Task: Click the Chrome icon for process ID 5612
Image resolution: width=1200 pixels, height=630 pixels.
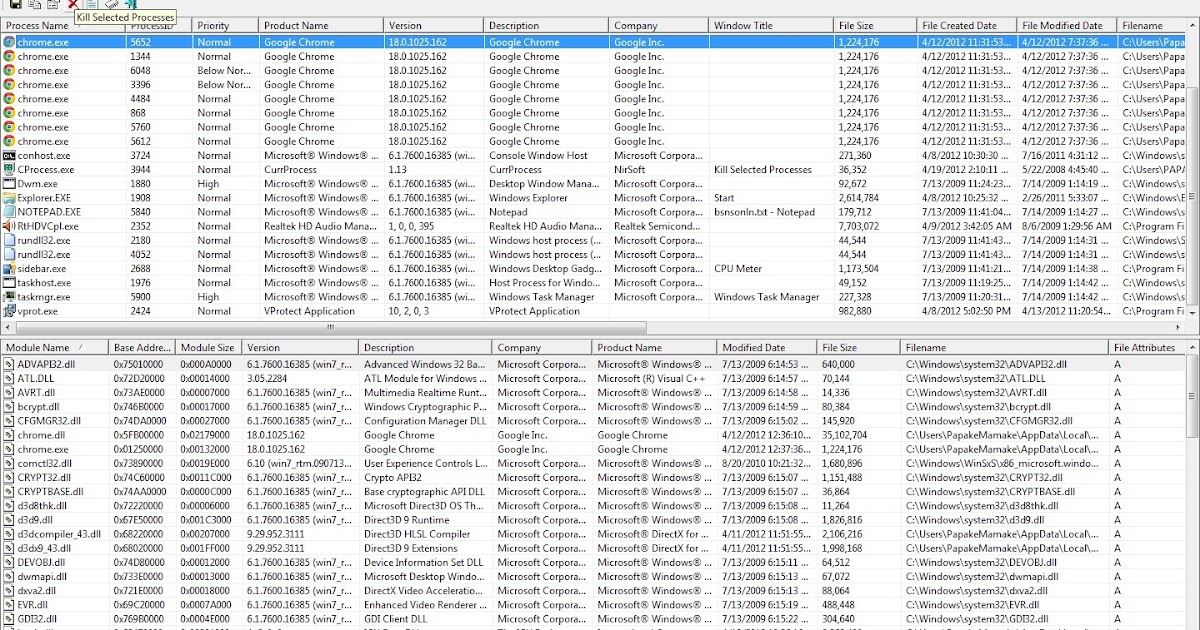Action: pos(9,141)
